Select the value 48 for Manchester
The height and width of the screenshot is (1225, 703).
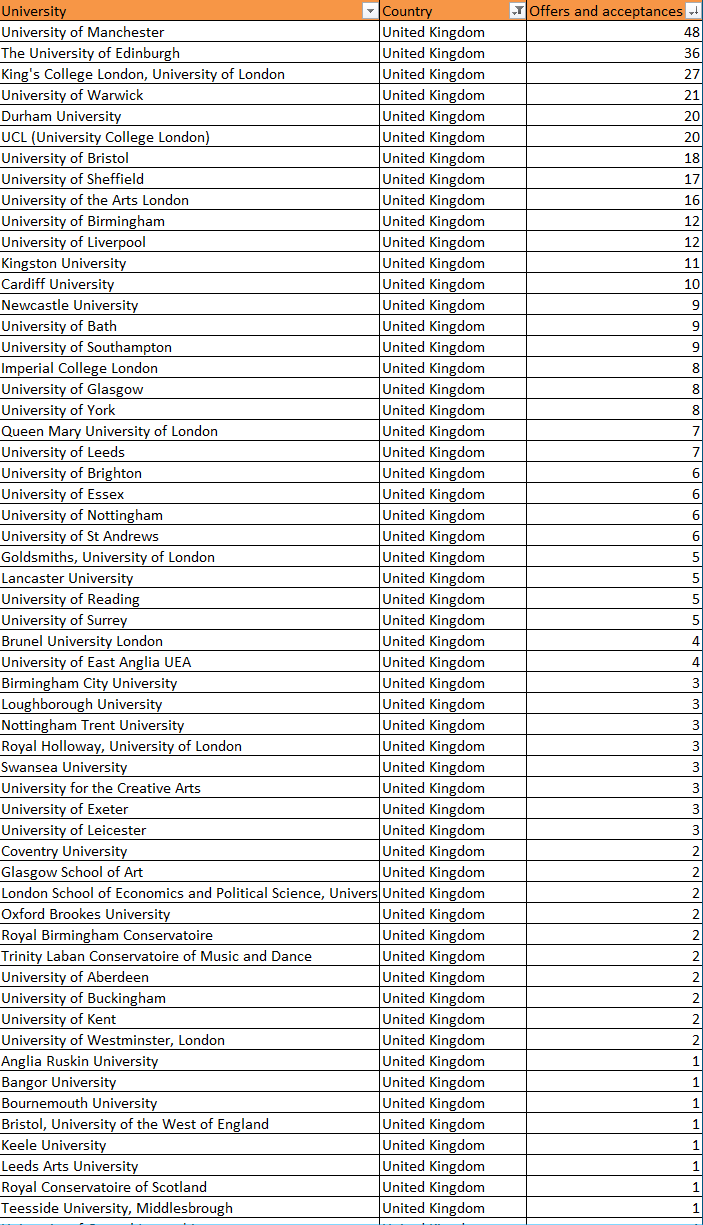point(614,32)
